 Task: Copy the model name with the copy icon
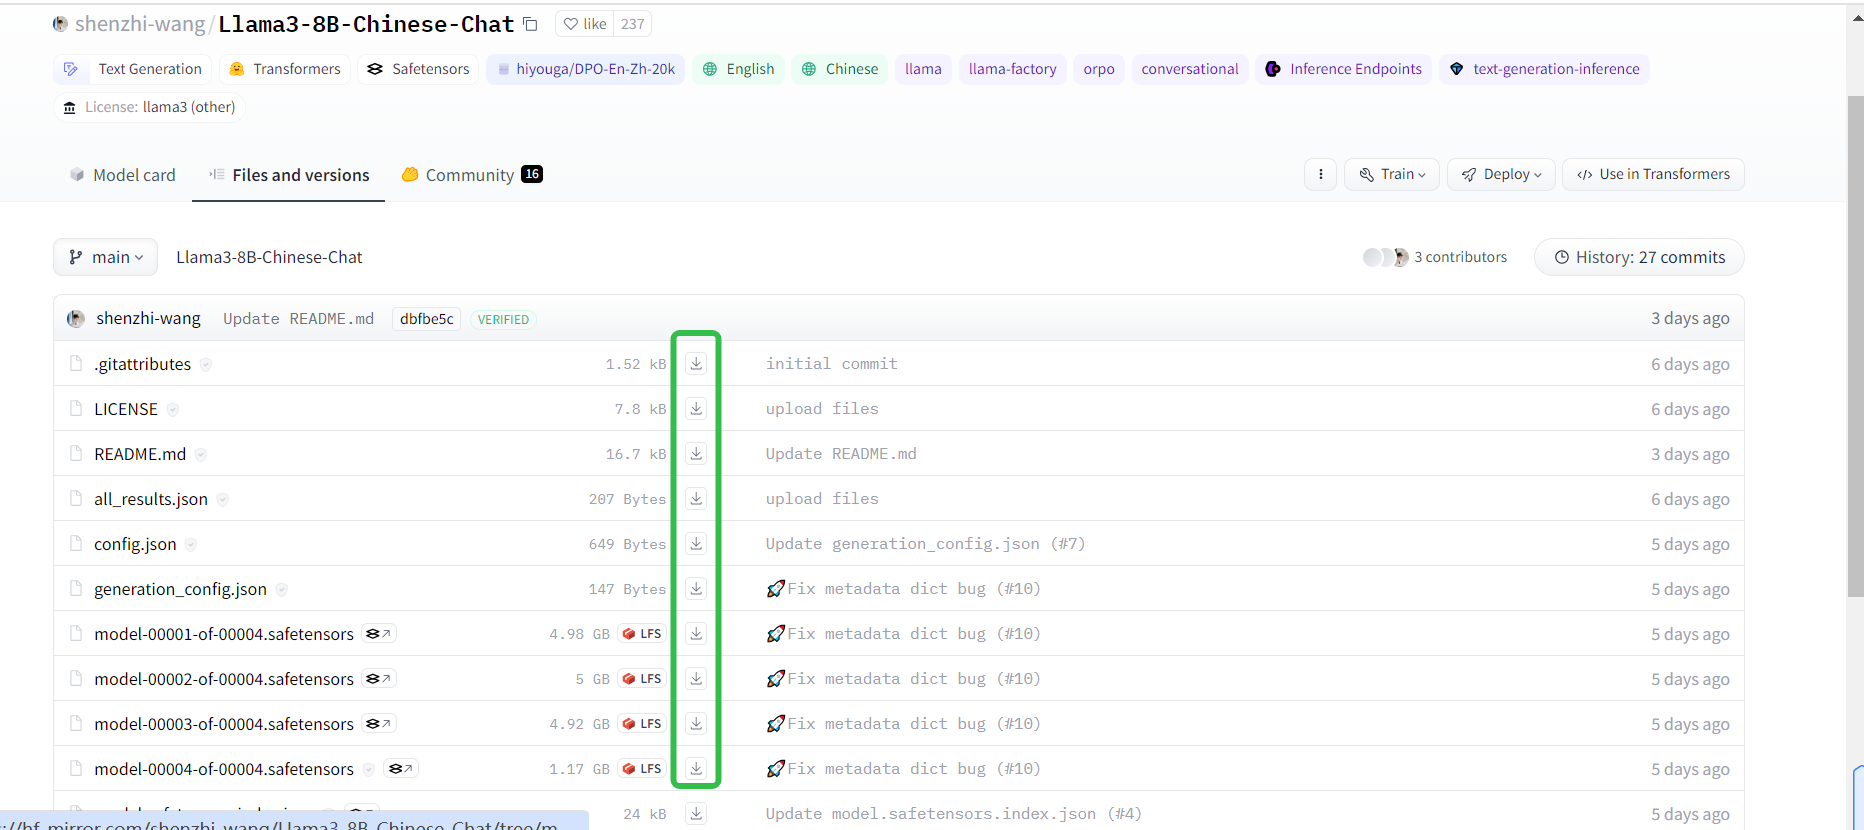click(530, 24)
